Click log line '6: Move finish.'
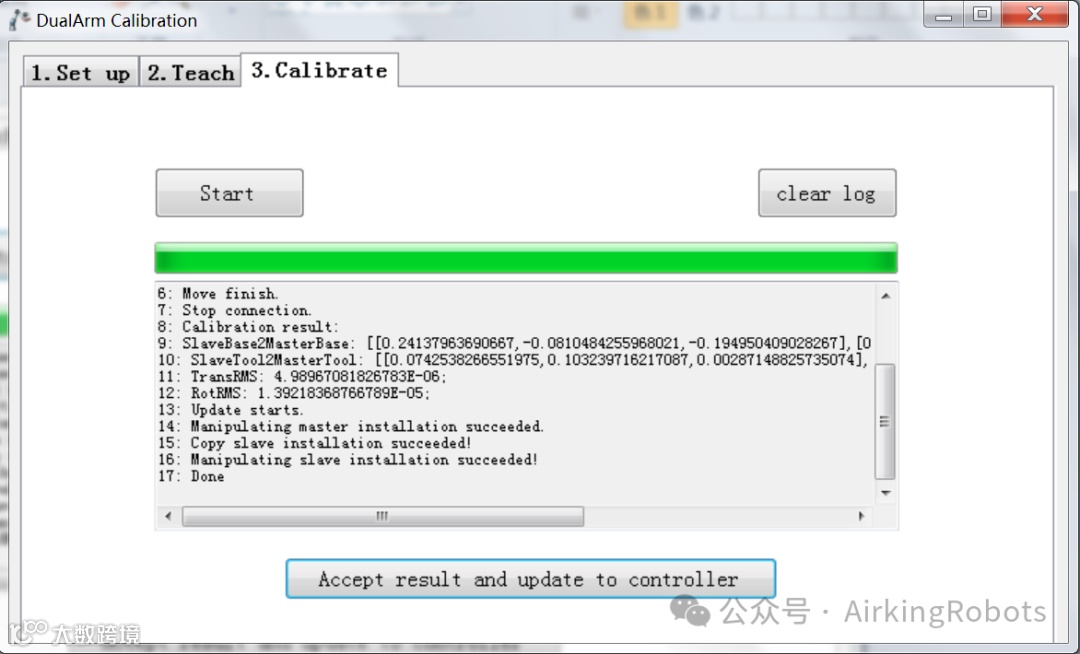Screen dimensions: 1080x654 pyautogui.click(x=218, y=293)
